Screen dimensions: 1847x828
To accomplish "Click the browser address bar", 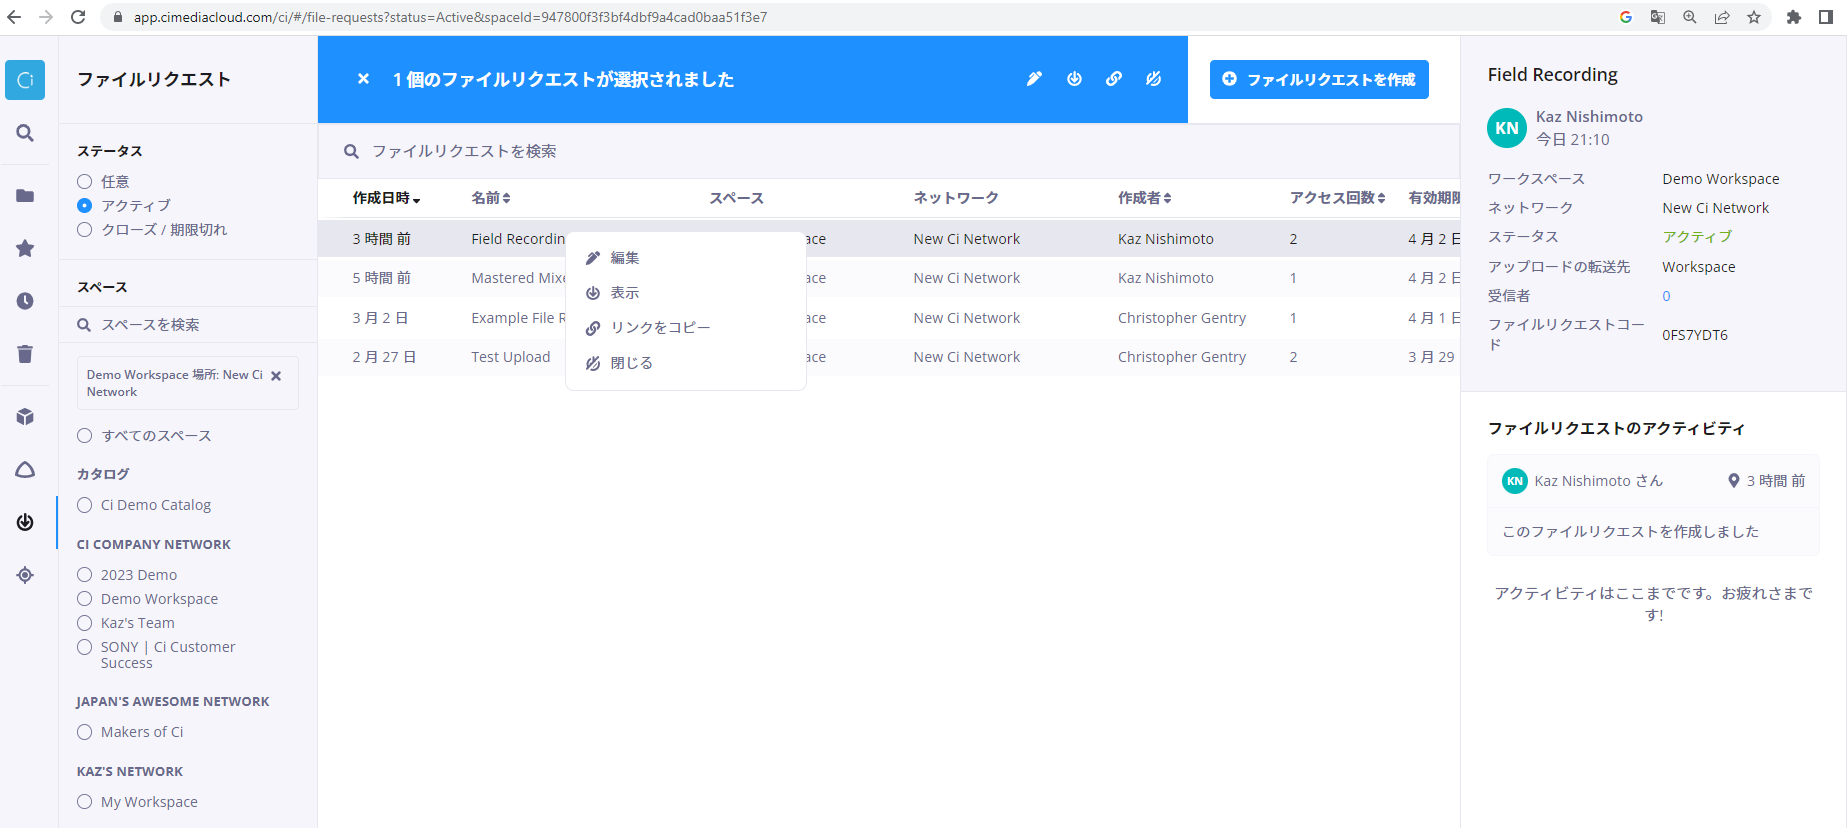I will tap(860, 17).
